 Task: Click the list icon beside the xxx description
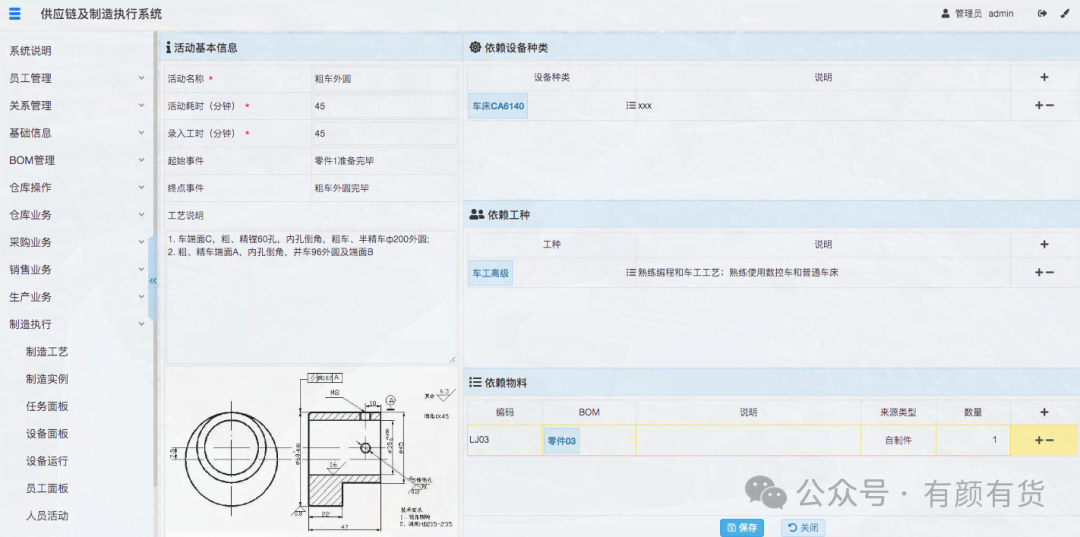click(631, 106)
